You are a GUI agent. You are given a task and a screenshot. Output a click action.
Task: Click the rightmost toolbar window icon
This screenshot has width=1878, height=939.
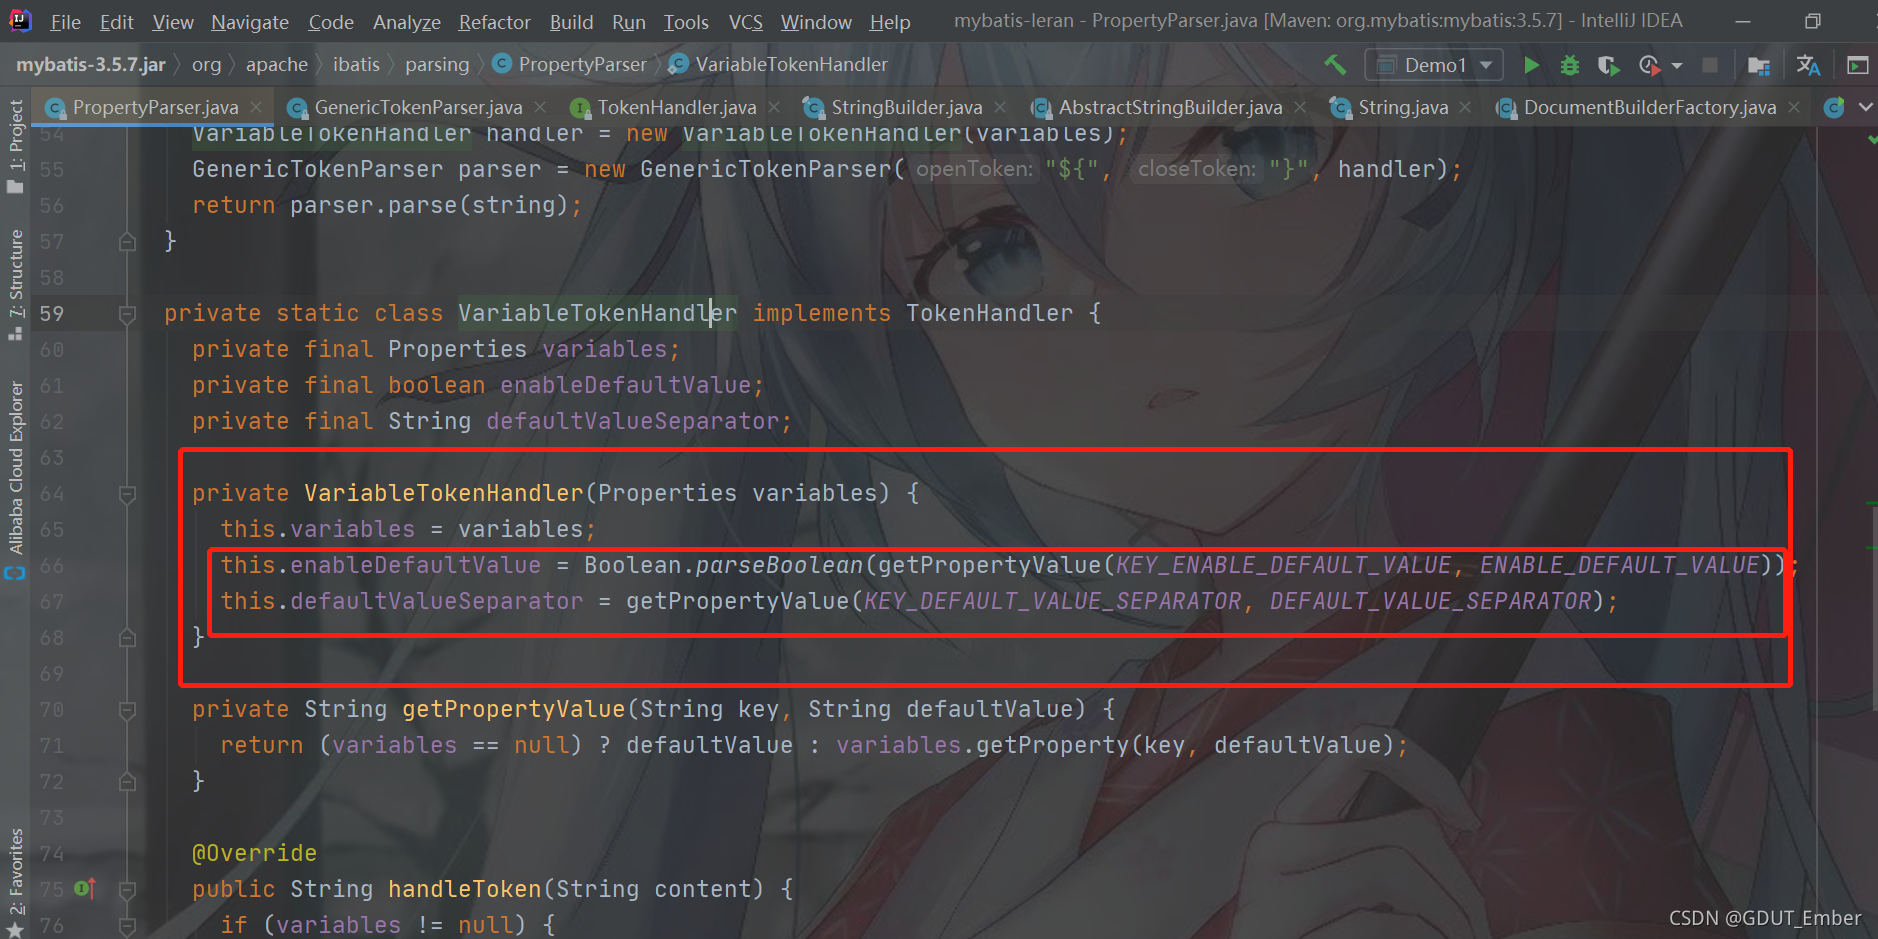pyautogui.click(x=1857, y=65)
